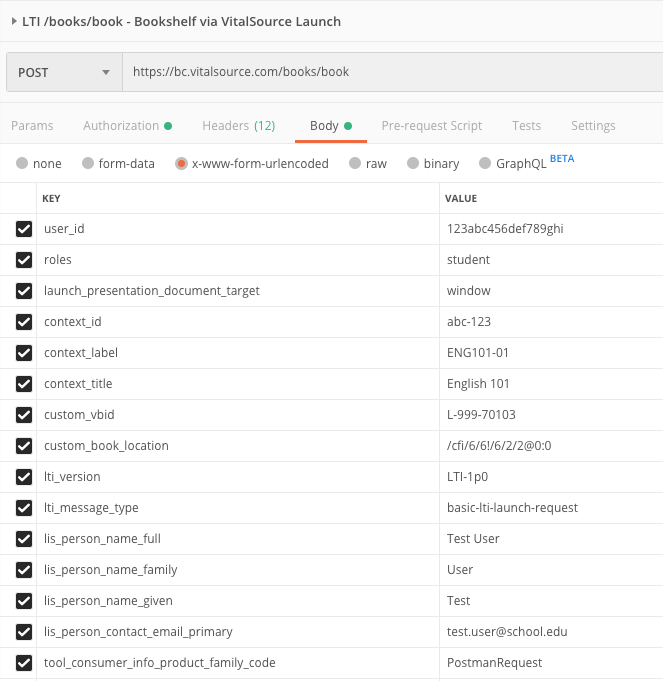663x681 pixels.
Task: Disable the lis_person_name_full row
Action: 24,539
